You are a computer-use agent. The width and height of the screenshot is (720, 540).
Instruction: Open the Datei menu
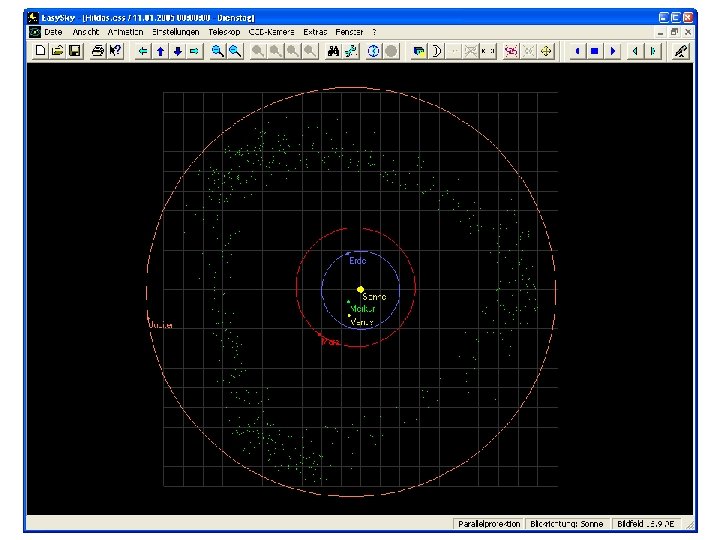tap(53, 32)
